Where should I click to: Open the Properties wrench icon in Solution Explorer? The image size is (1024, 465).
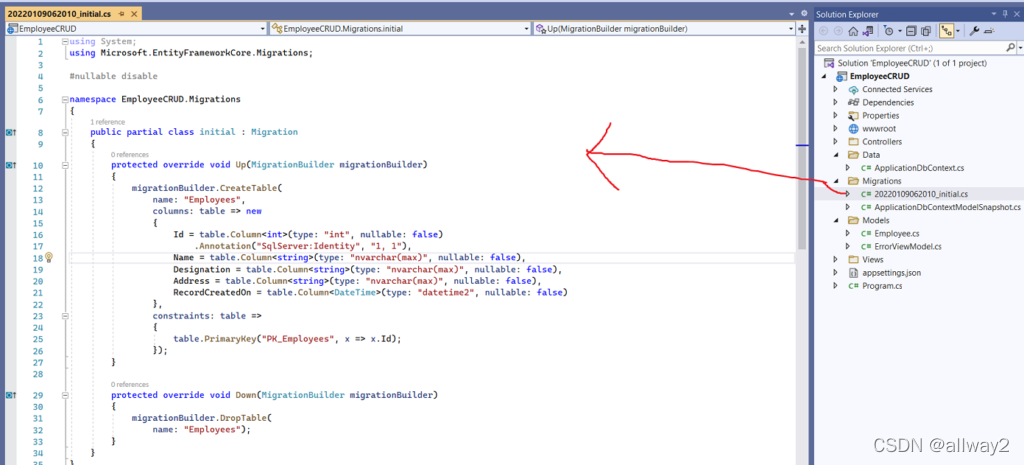pyautogui.click(x=974, y=31)
